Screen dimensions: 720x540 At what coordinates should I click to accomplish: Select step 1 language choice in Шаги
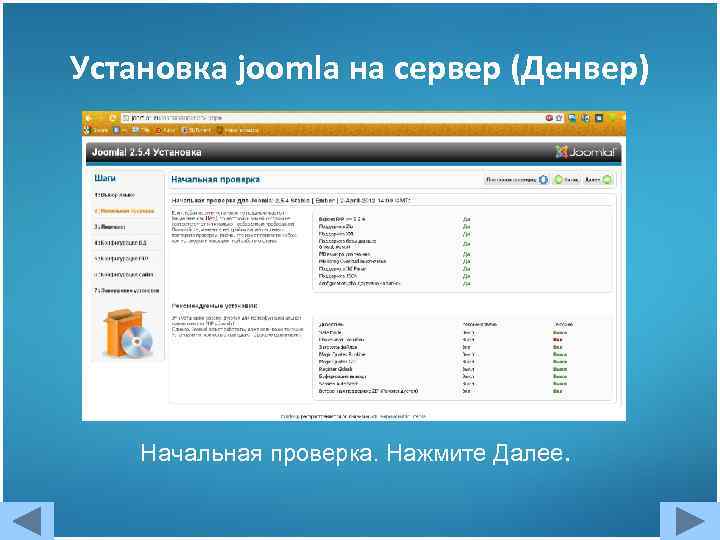pyautogui.click(x=115, y=195)
